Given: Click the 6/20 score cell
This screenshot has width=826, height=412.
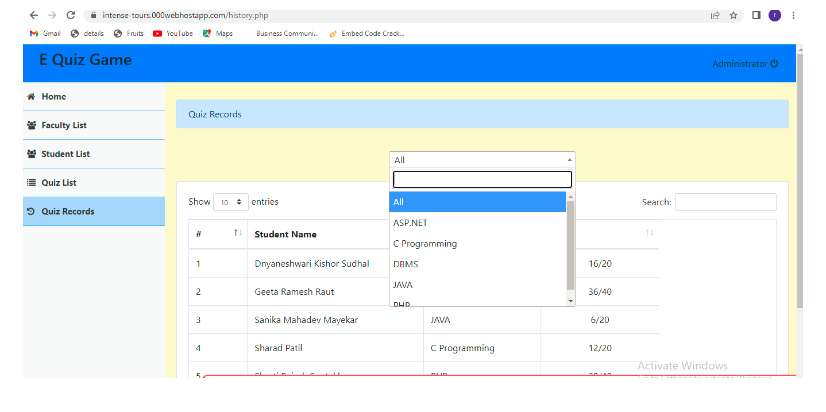Looking at the screenshot, I should 601,320.
